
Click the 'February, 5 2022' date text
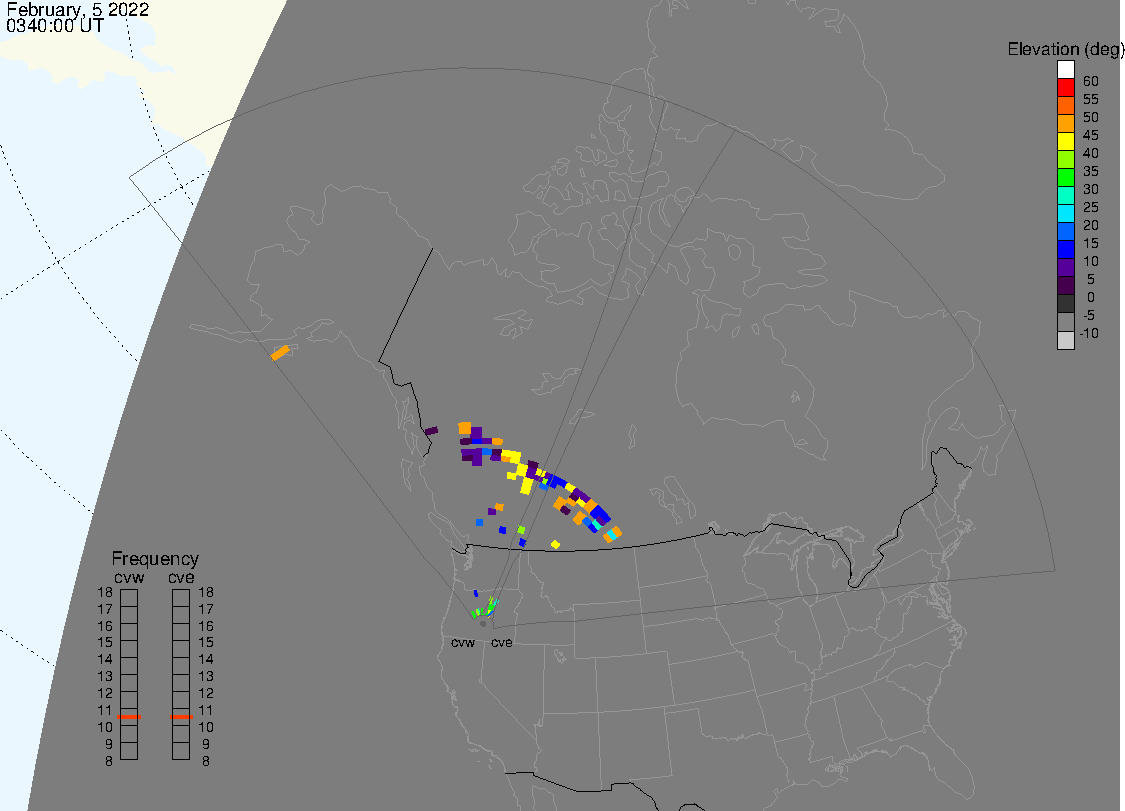77,9
